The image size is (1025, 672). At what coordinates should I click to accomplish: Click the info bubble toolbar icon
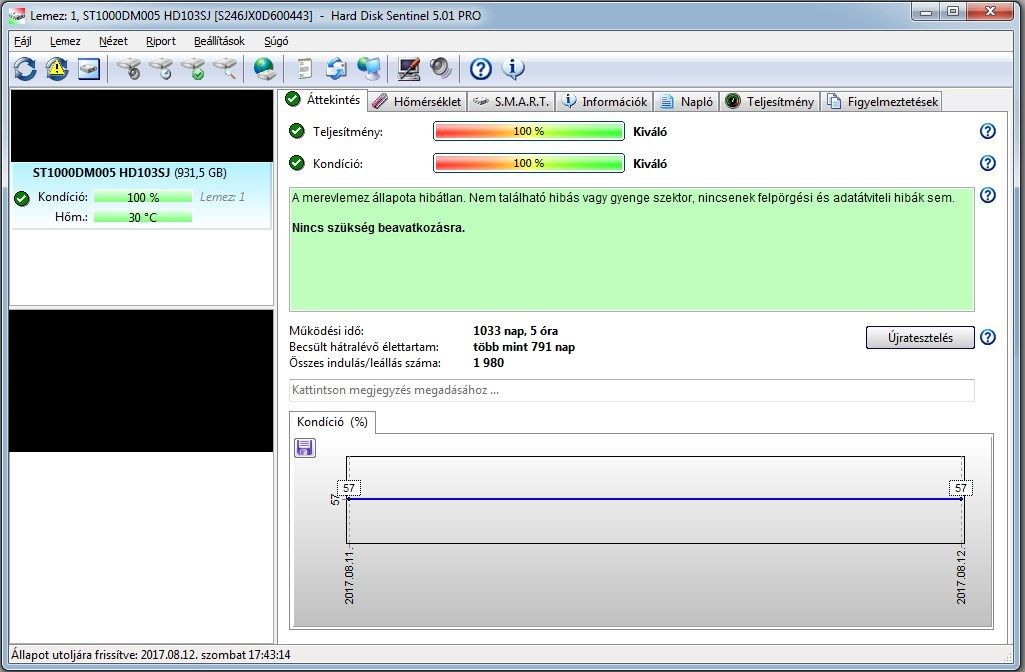[x=513, y=69]
